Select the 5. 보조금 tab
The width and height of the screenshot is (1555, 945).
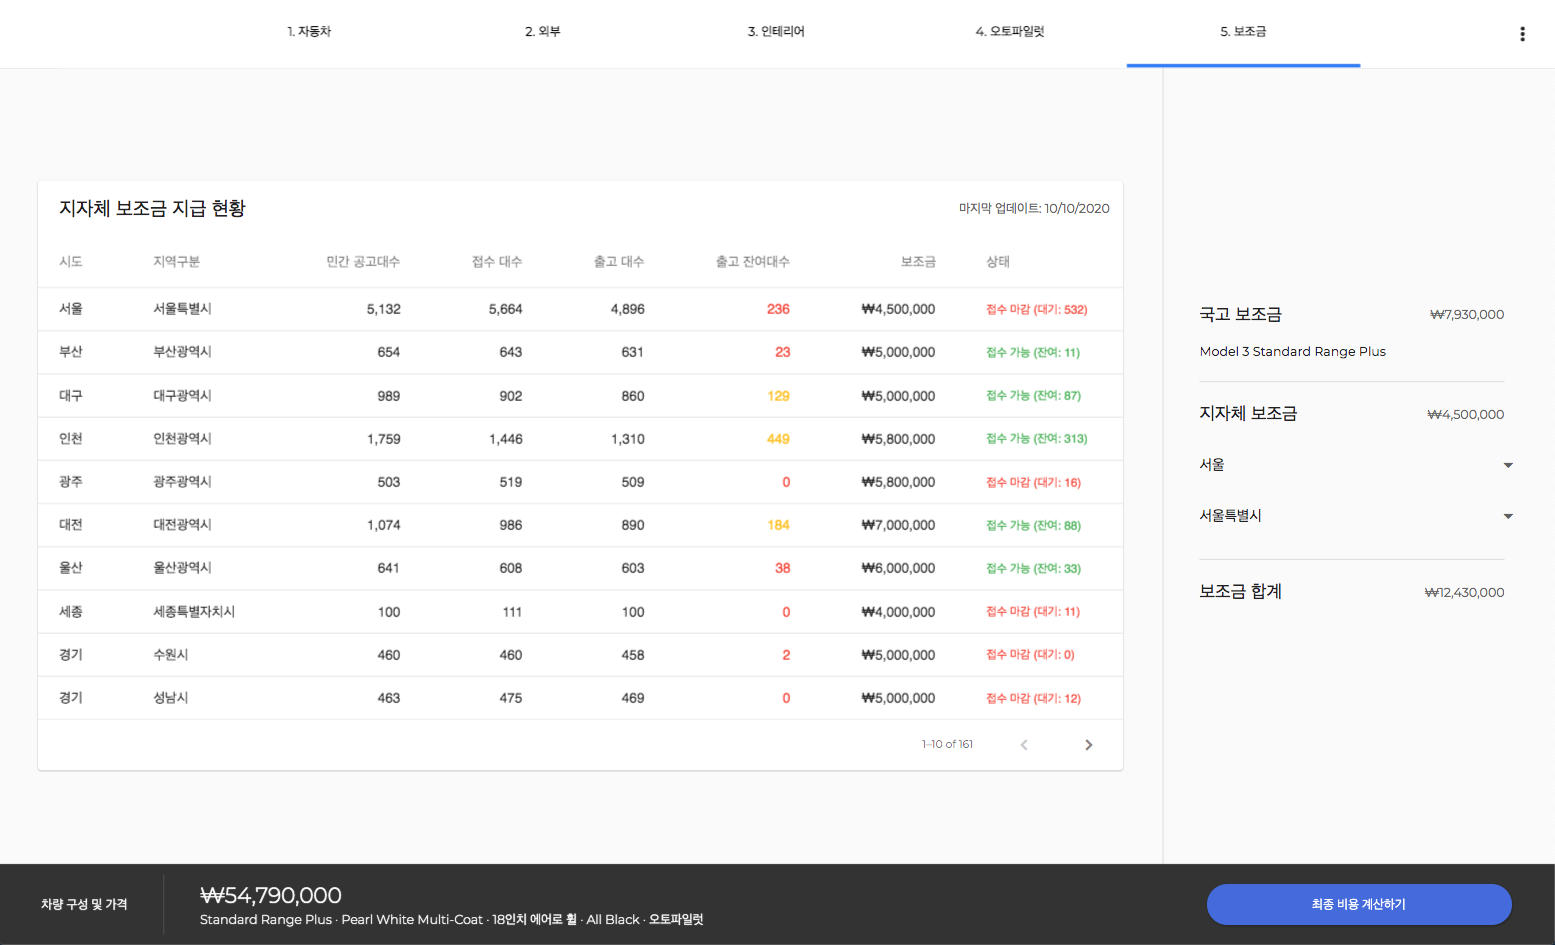tap(1243, 32)
